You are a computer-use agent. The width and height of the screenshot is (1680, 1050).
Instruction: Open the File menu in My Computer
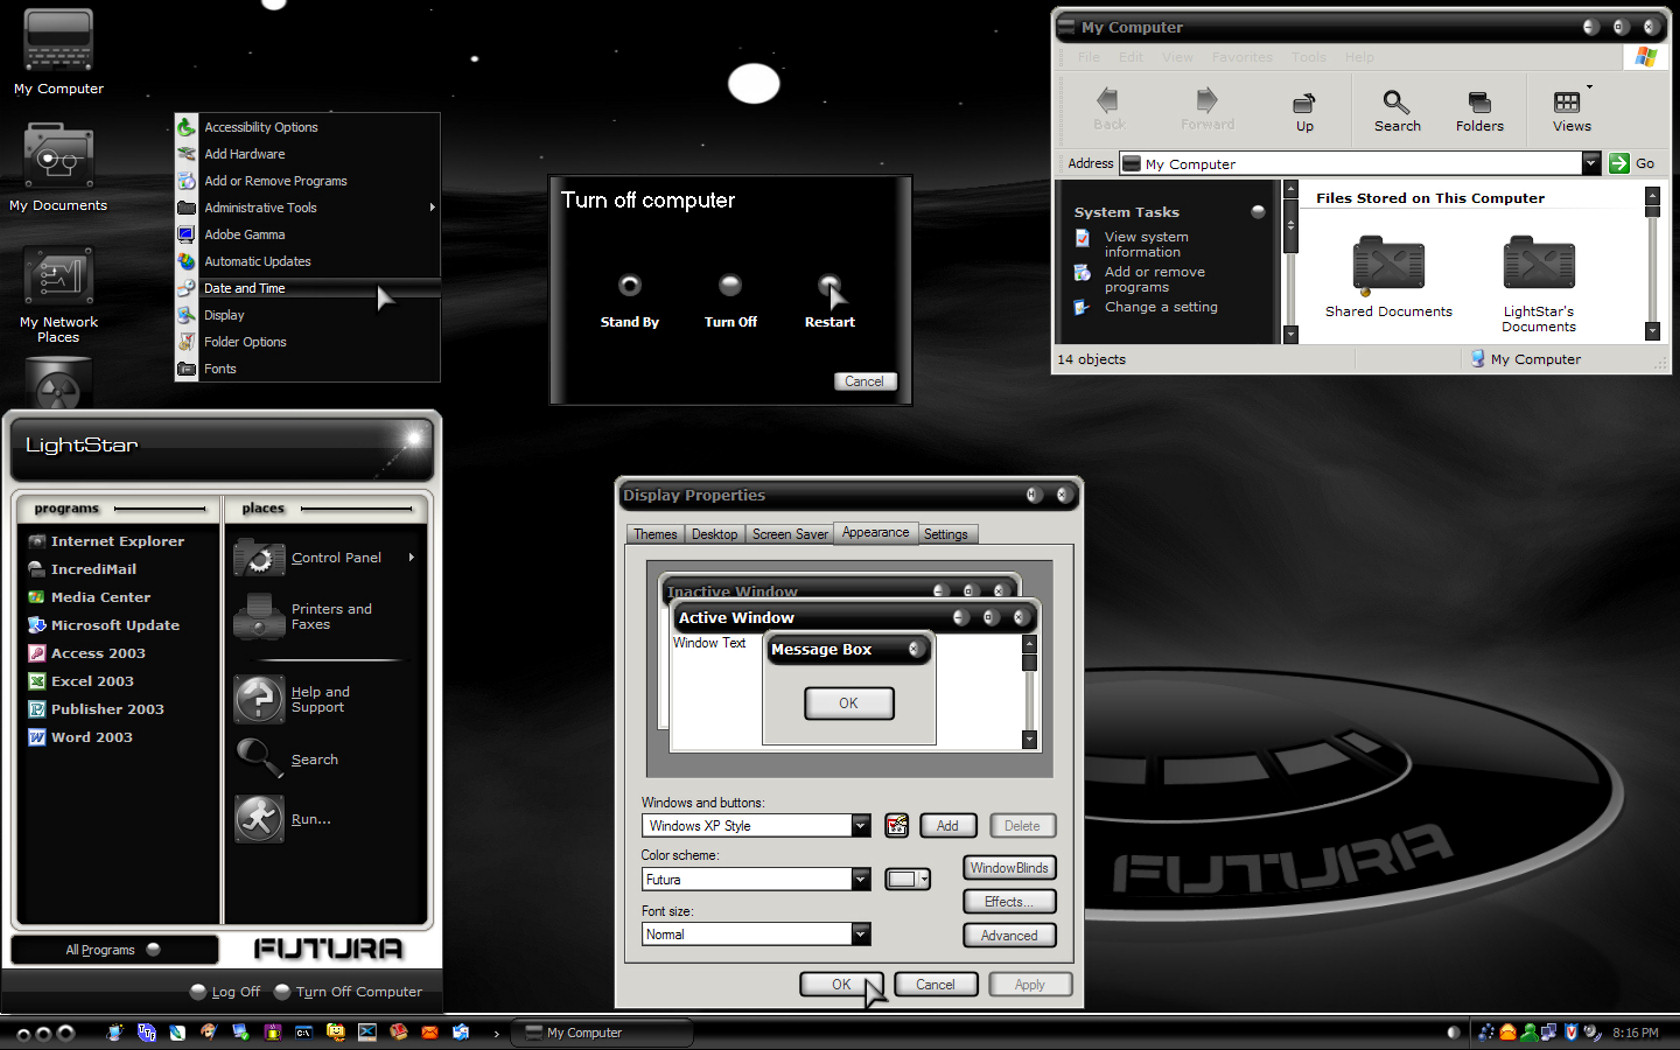(x=1088, y=57)
